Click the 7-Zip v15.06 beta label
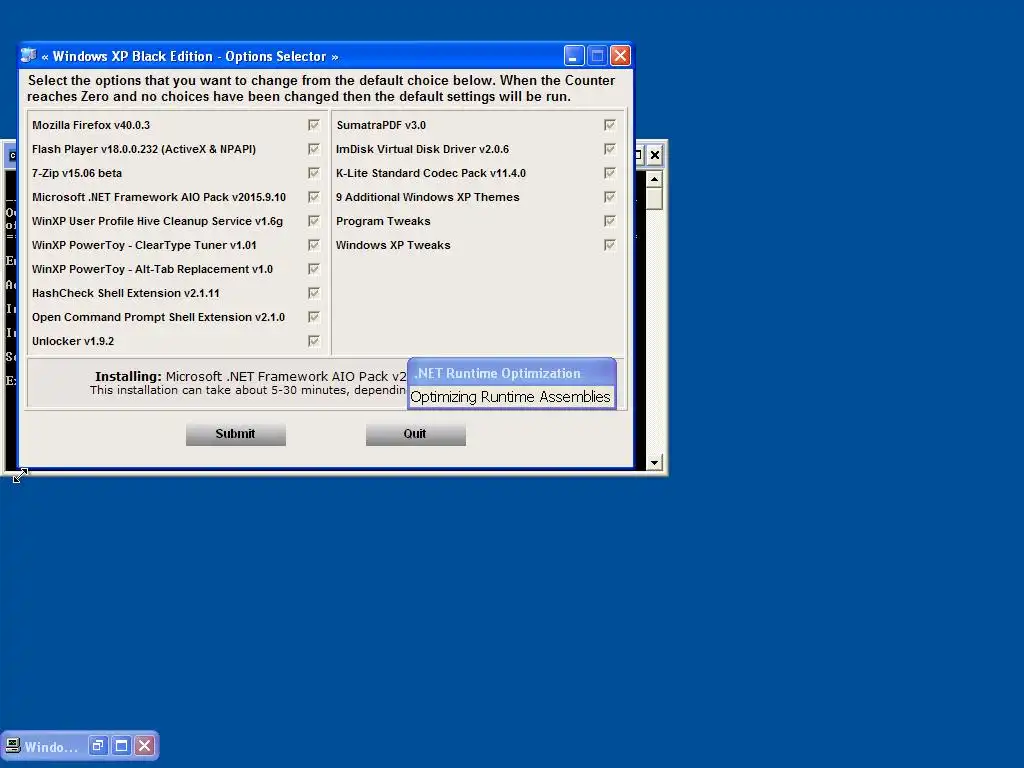This screenshot has height=768, width=1024. point(77,173)
